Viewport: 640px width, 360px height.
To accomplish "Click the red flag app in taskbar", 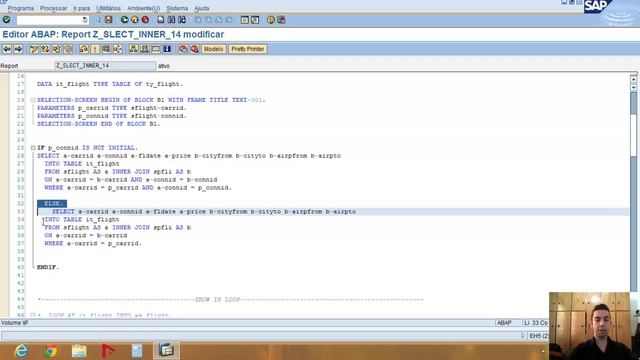I will tap(108, 351).
